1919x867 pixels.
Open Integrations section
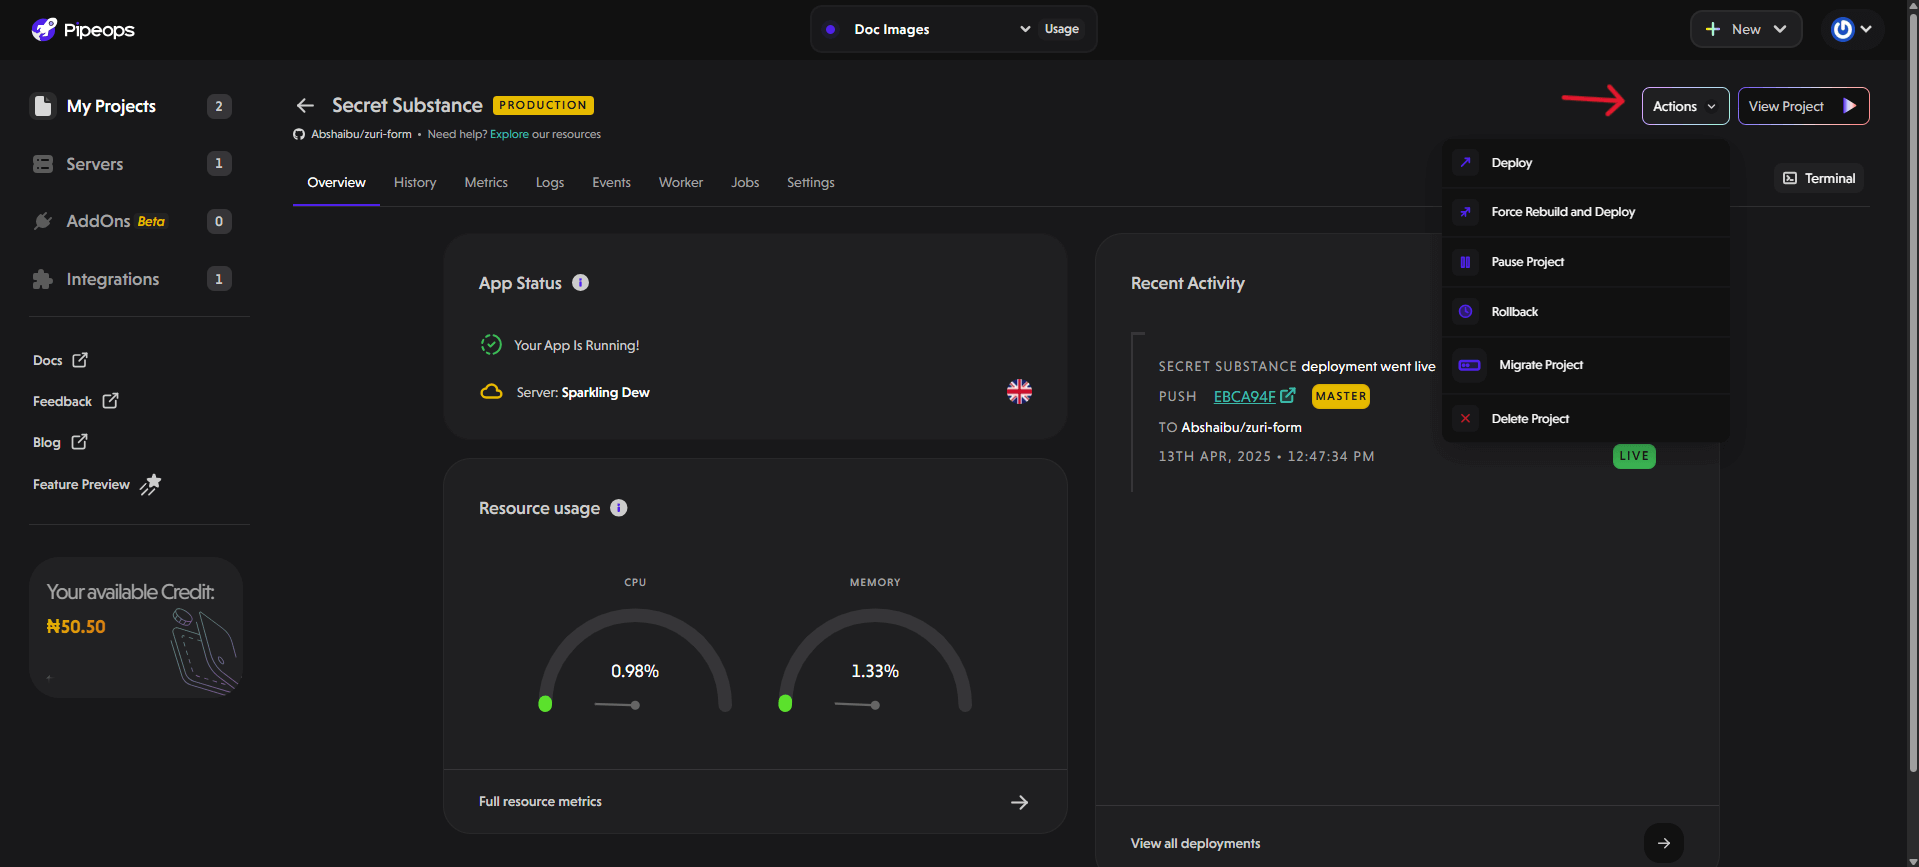tap(131, 279)
